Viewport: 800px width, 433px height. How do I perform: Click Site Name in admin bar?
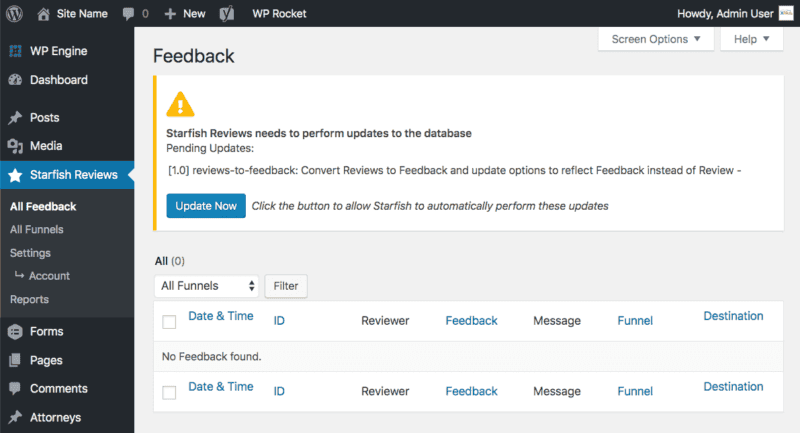[x=82, y=14]
